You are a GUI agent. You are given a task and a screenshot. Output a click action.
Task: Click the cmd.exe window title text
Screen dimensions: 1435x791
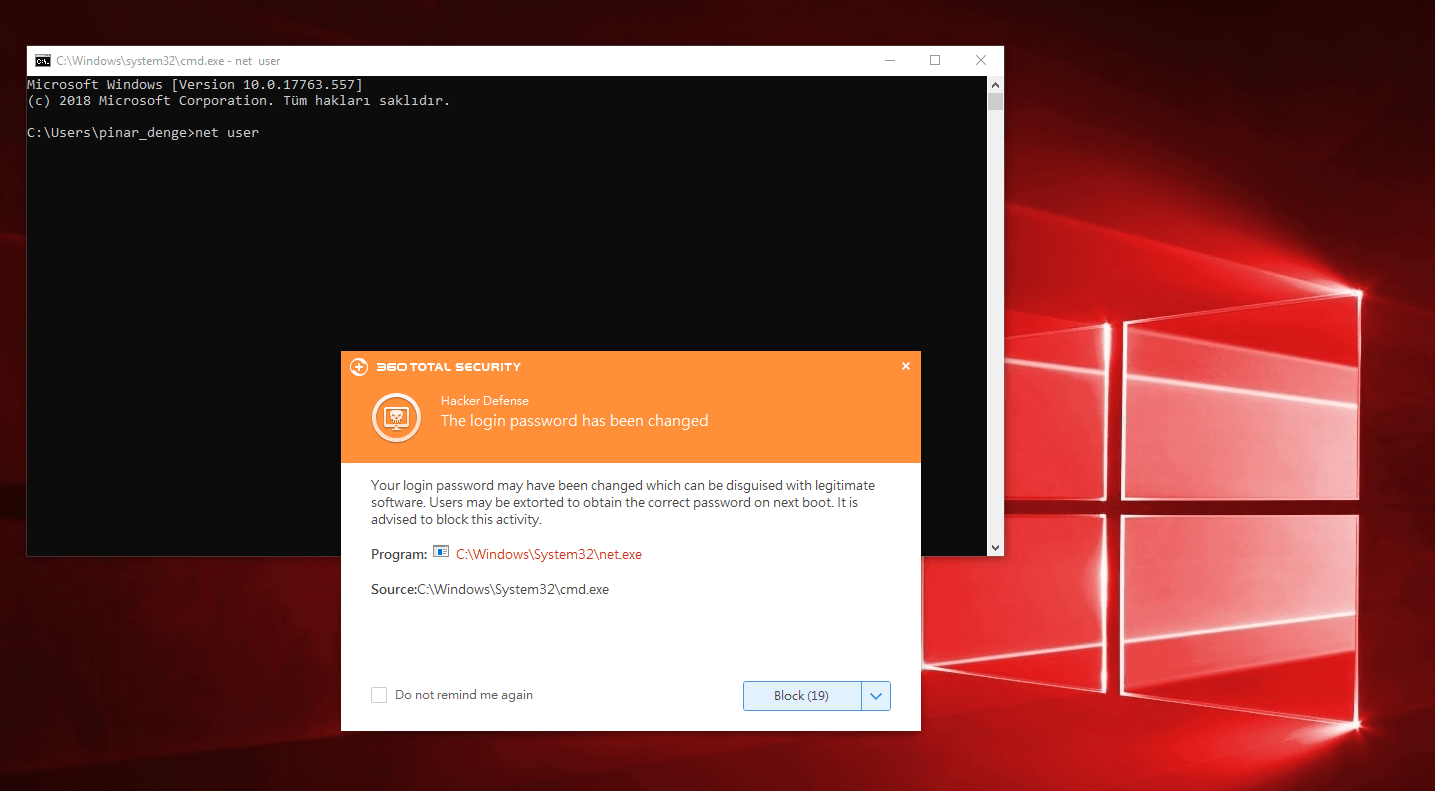pos(168,61)
